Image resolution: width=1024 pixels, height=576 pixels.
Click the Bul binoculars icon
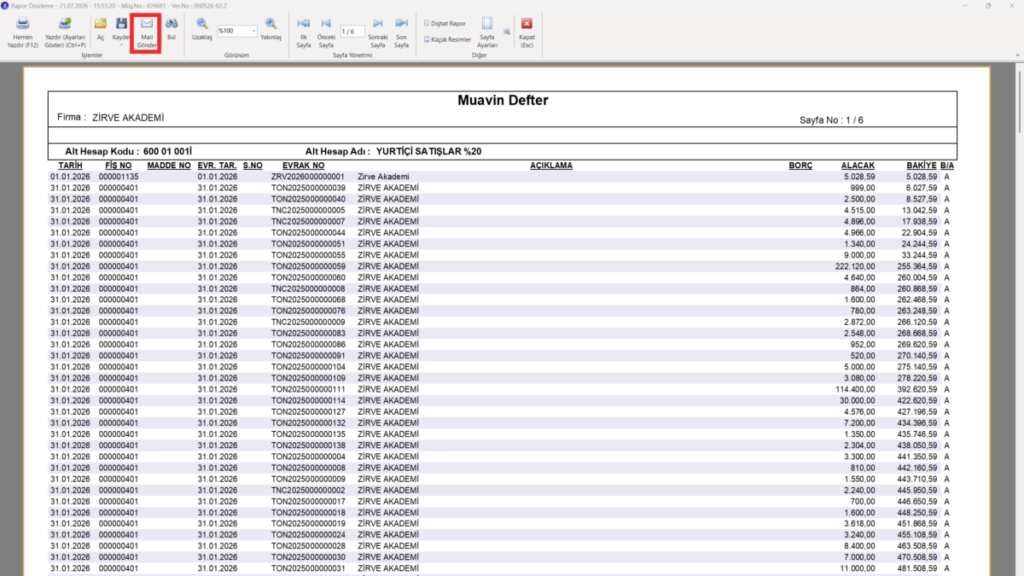click(x=172, y=24)
